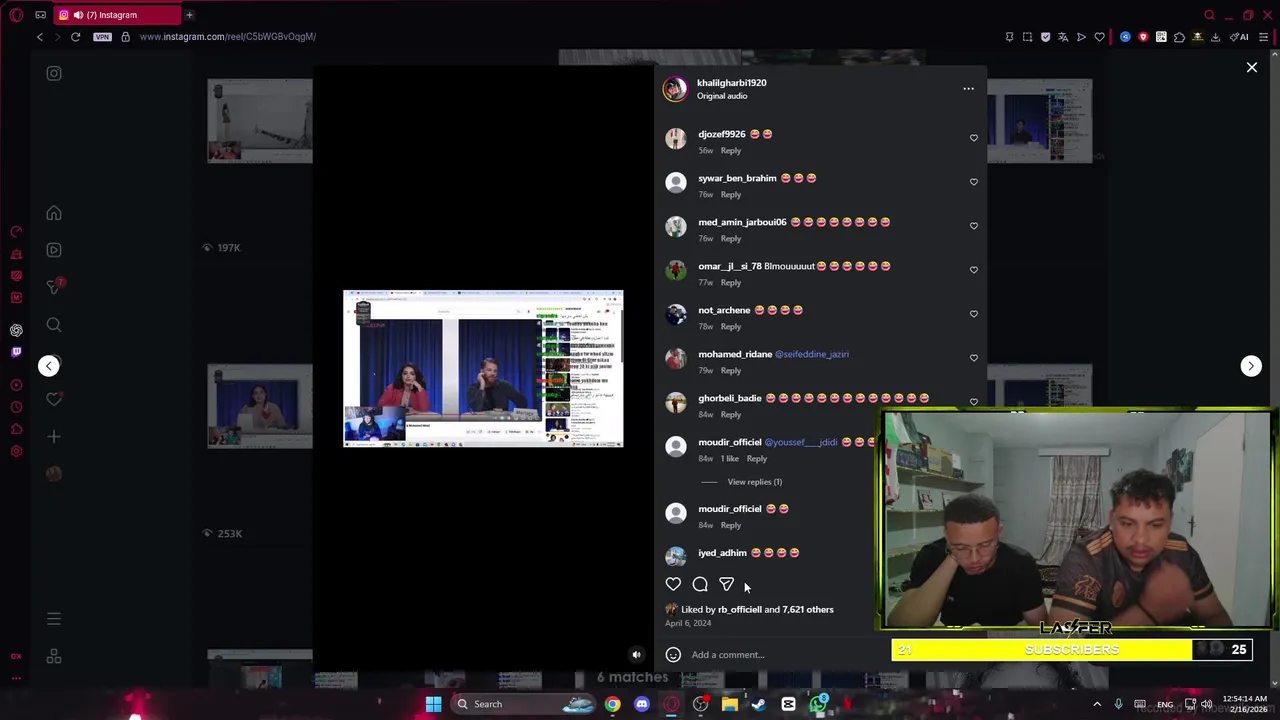Screen dimensions: 1280x720
Task: Open Steam from taskbar
Action: tap(759, 704)
